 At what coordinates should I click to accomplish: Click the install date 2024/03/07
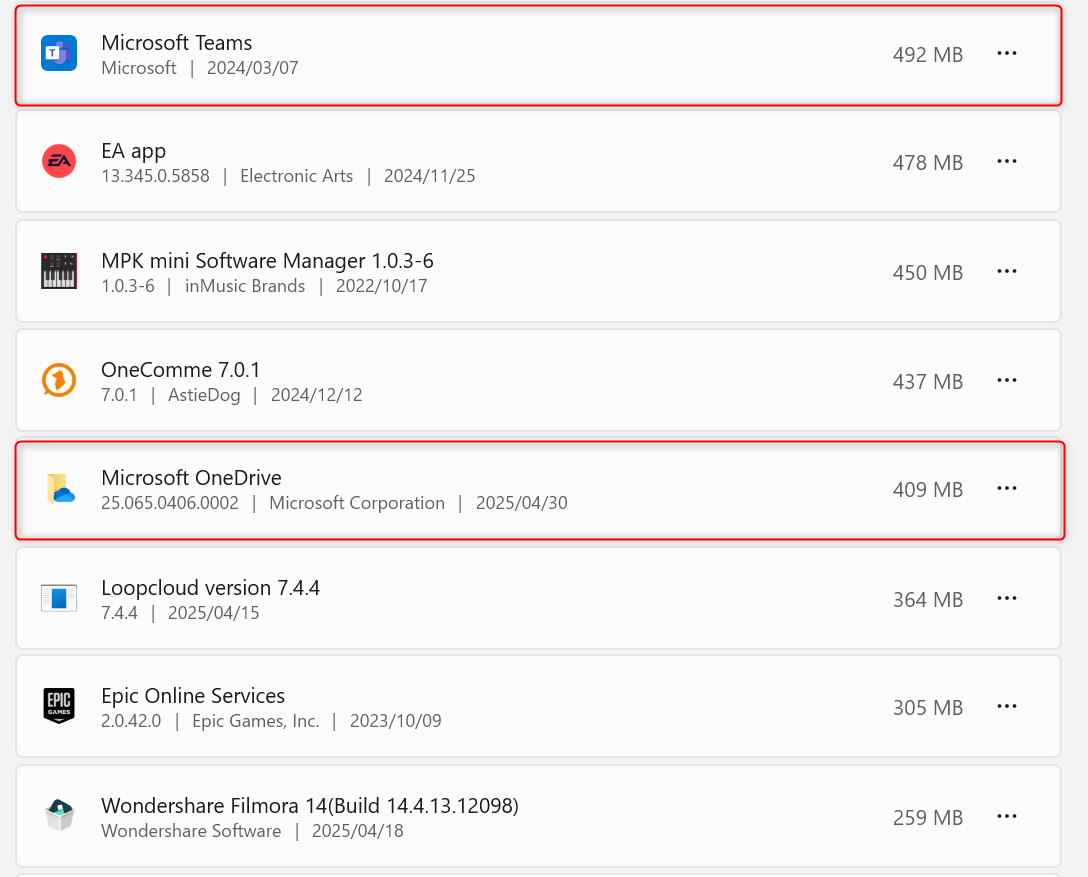click(253, 68)
